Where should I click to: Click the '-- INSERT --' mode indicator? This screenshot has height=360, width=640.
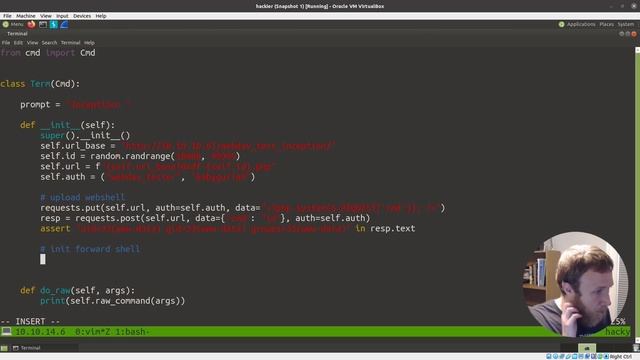[30, 321]
